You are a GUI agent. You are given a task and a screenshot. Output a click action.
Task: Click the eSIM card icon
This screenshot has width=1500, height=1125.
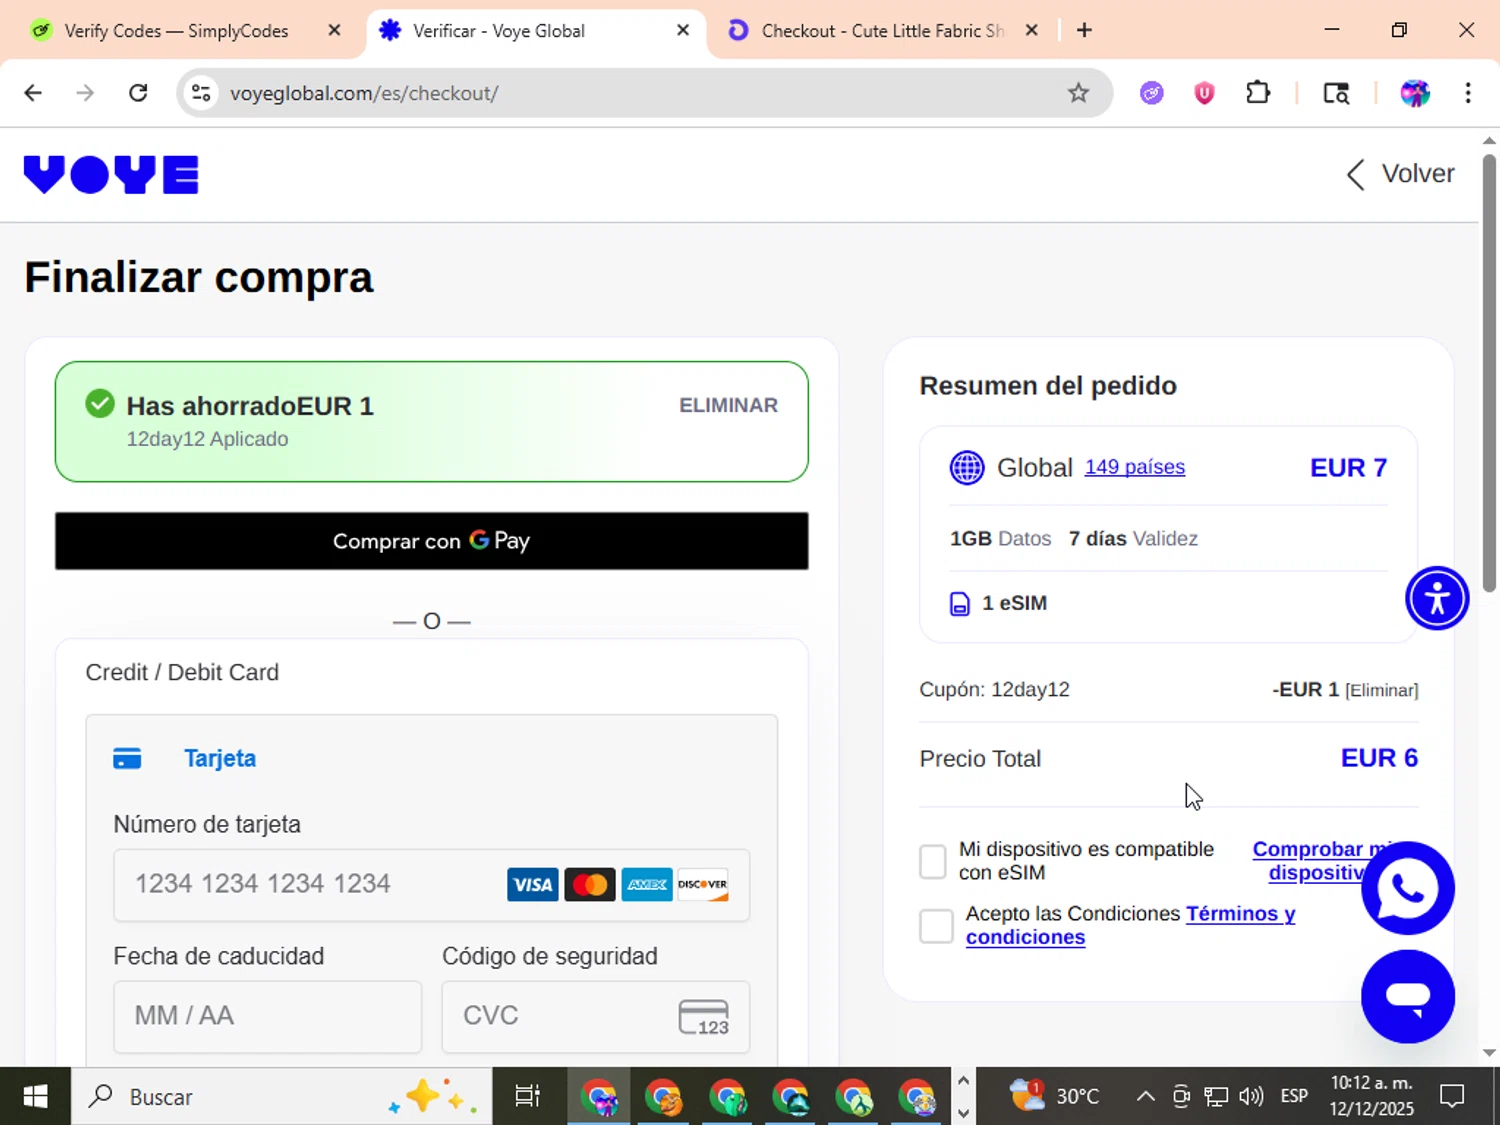(x=959, y=604)
